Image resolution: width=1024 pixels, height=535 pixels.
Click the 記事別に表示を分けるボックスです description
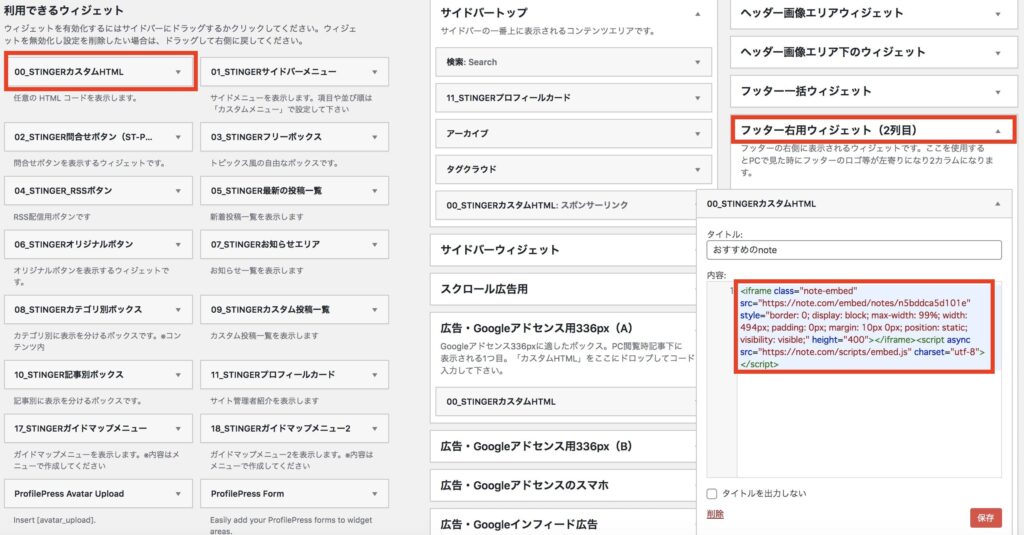[x=78, y=401]
